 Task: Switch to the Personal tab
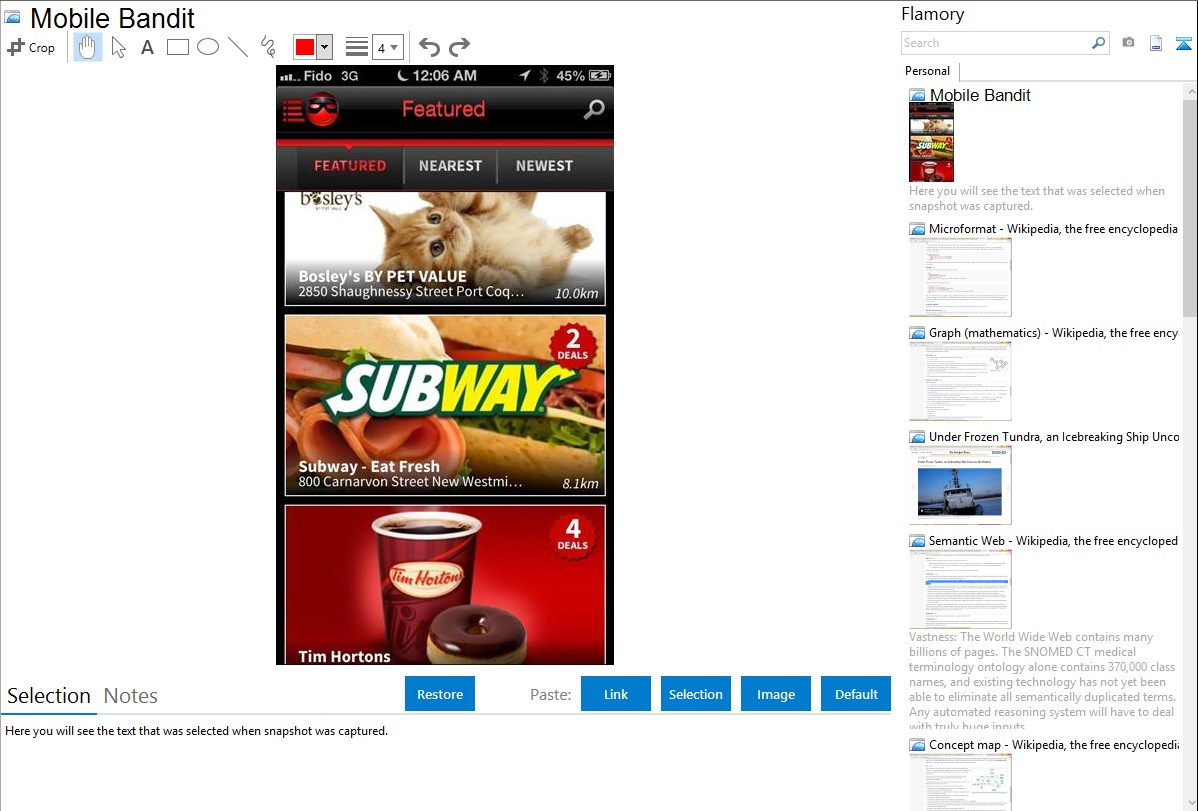[928, 71]
